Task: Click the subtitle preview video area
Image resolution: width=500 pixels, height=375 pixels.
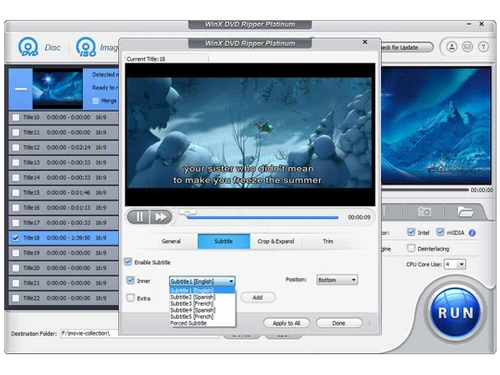Action: tap(250, 134)
